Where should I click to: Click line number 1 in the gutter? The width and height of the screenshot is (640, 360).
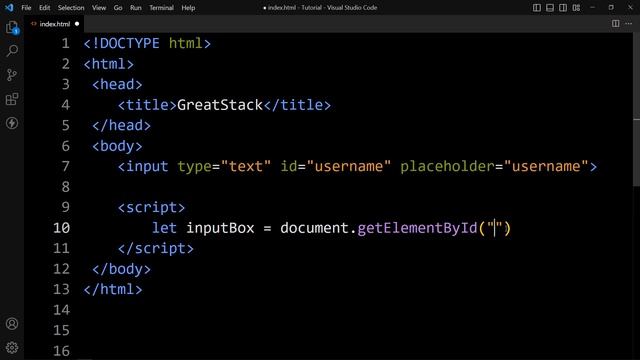click(x=66, y=43)
